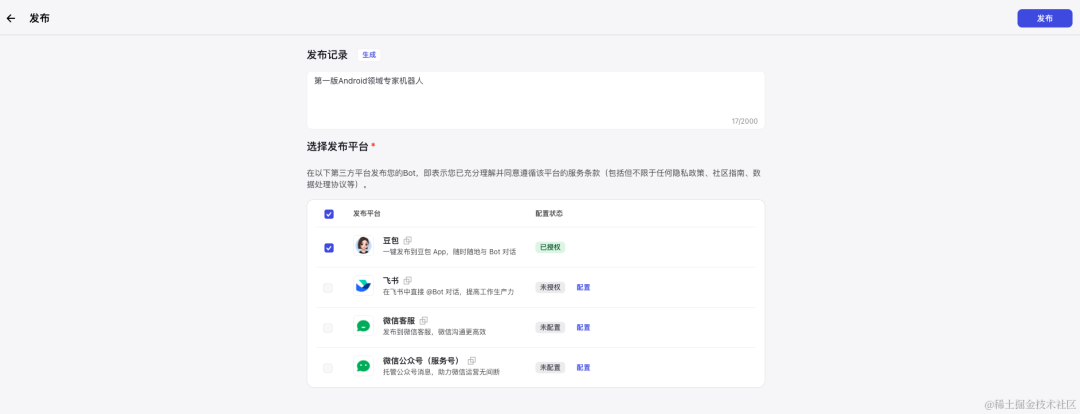Click the 微信公众号（服务号） platform name
This screenshot has width=1080, height=414.
pos(422,360)
